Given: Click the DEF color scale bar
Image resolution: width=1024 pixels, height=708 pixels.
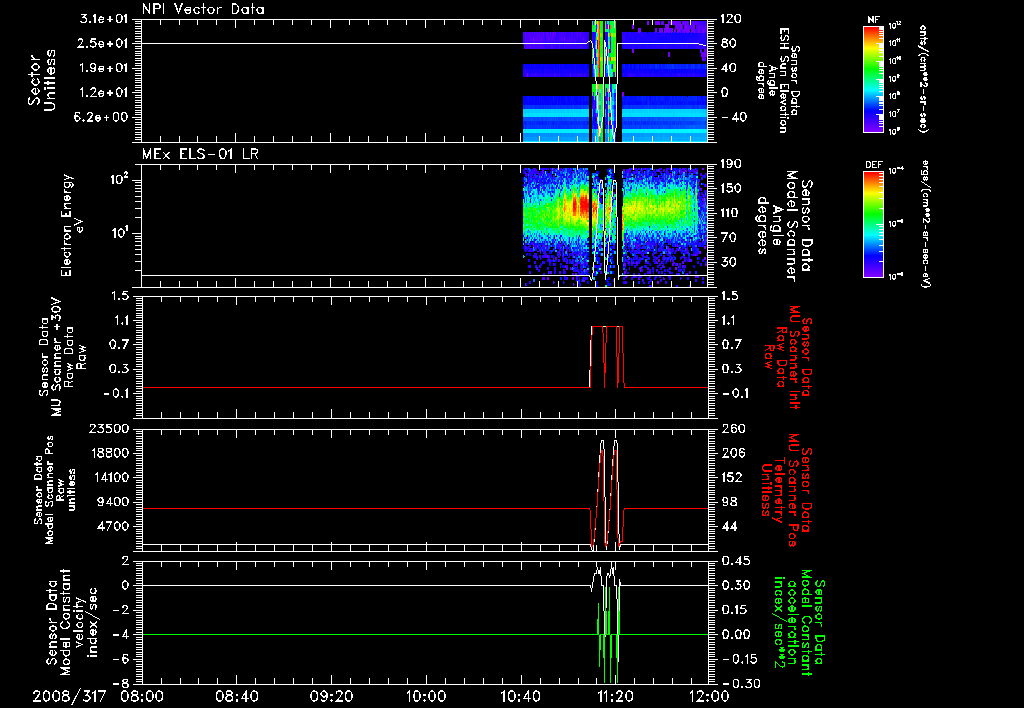Looking at the screenshot, I should [873, 223].
